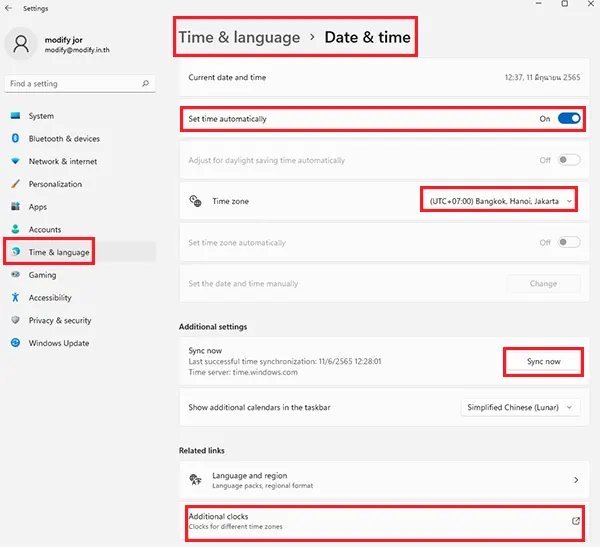600x547 pixels.
Task: Expand the Simplified Chinese (Lunar) calendar dropdown
Action: tap(520, 407)
